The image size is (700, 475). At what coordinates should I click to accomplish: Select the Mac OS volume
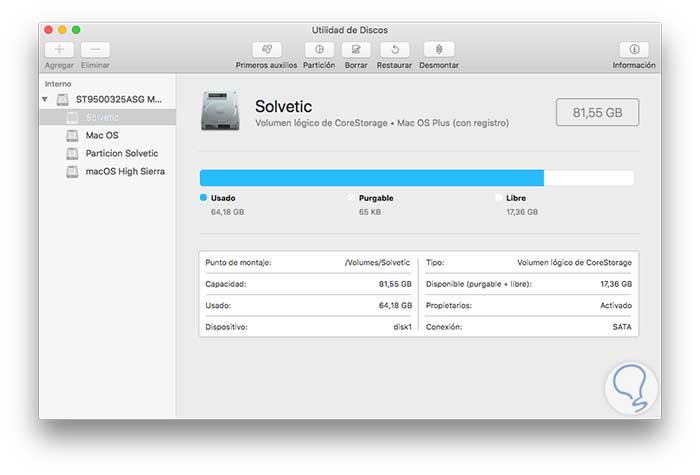point(108,135)
